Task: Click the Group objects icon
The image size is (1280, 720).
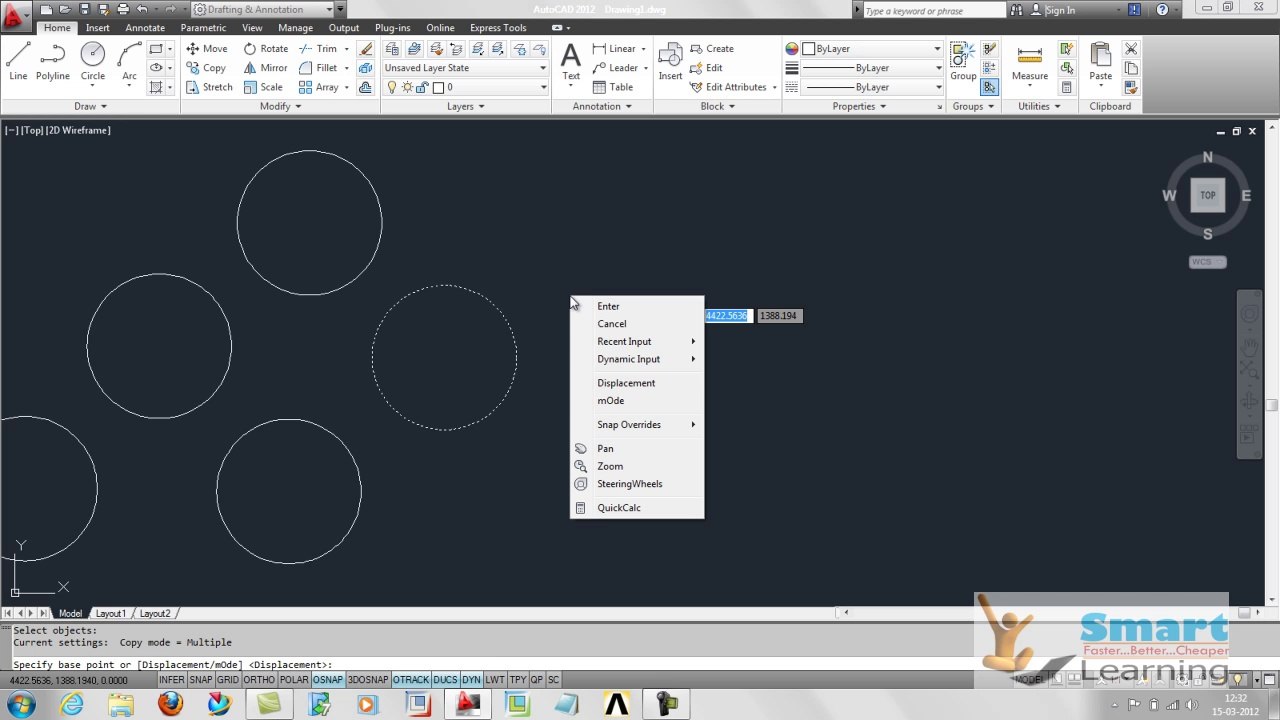Action: tap(963, 62)
